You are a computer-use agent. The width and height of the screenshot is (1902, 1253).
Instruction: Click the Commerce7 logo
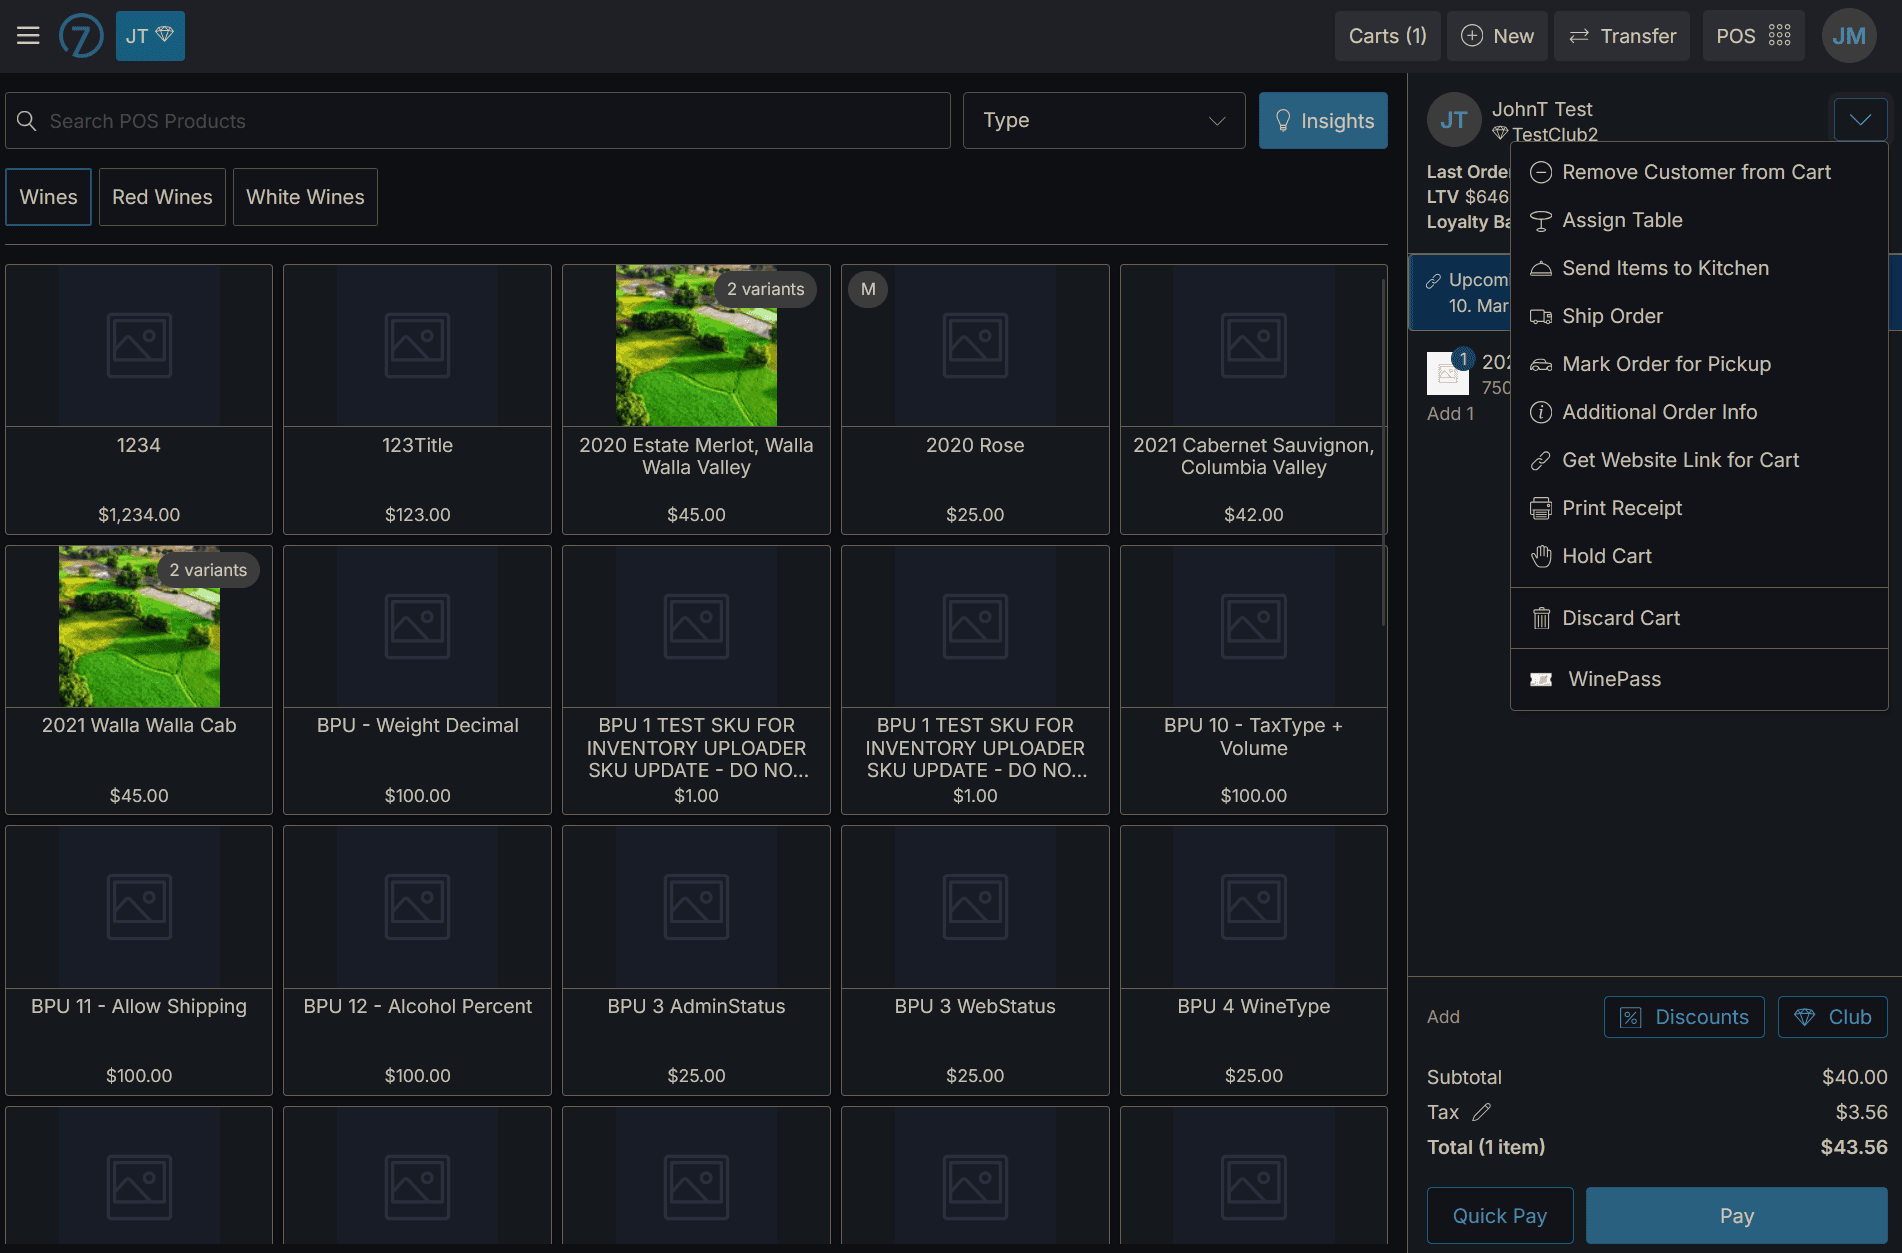coord(81,35)
